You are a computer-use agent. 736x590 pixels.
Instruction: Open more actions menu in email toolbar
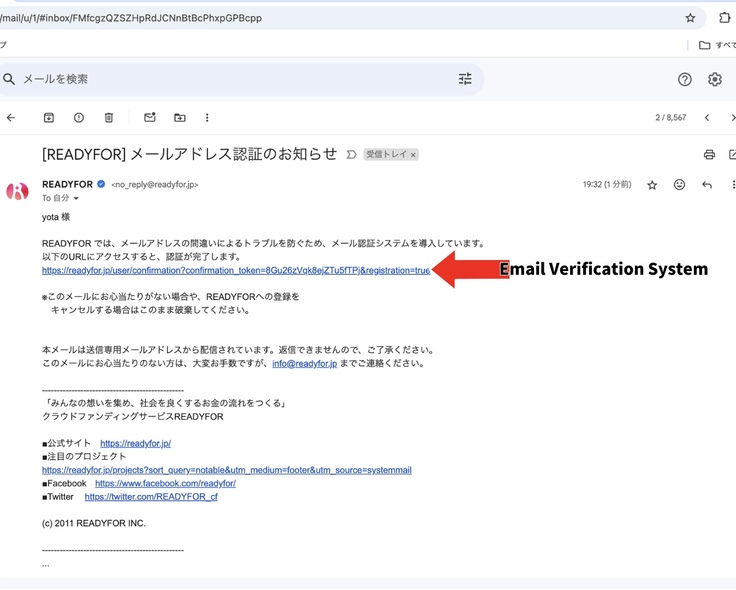[x=207, y=118]
